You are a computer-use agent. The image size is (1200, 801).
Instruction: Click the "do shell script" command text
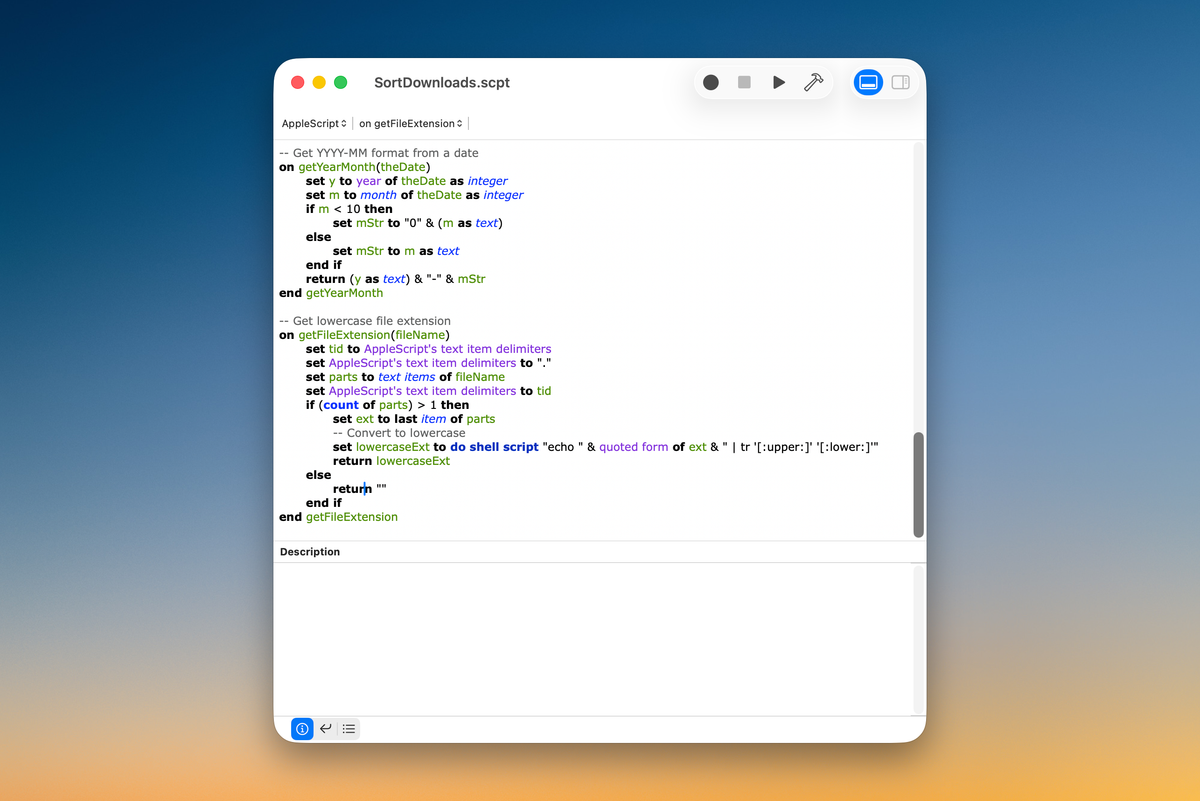(x=494, y=447)
